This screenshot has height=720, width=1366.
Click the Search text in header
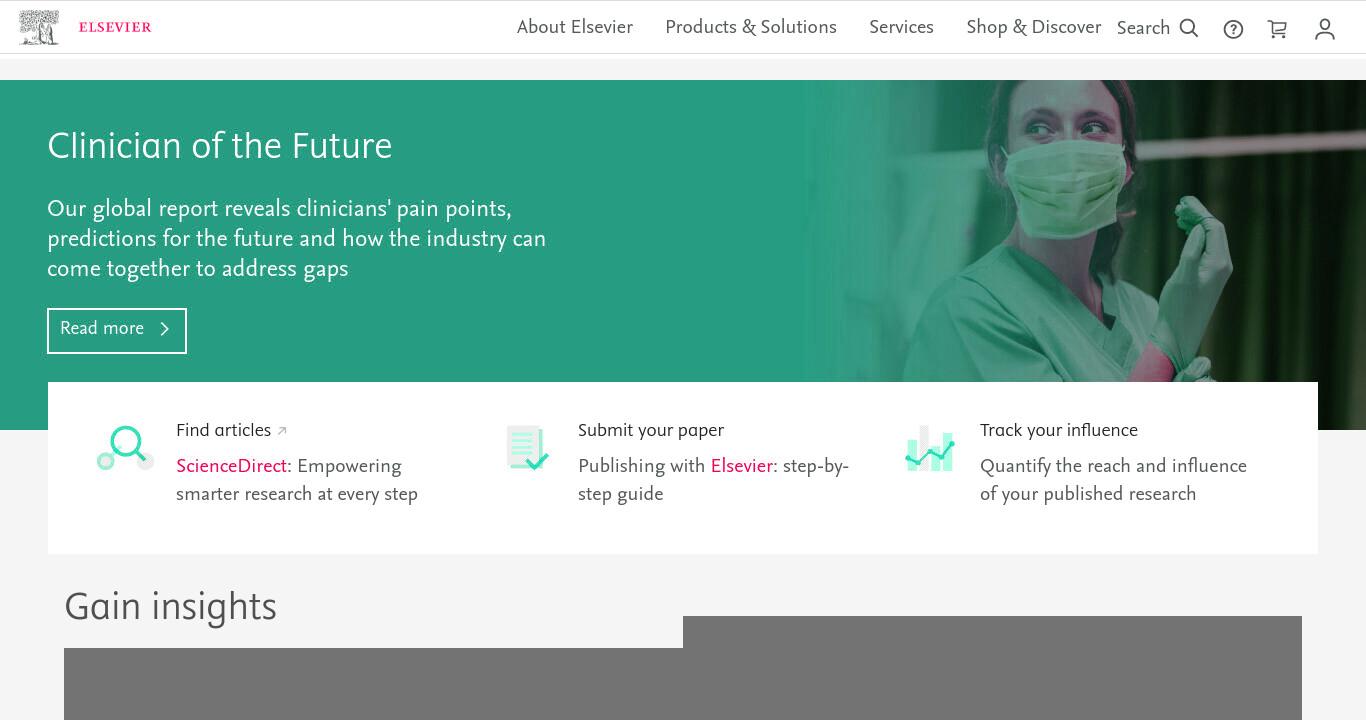tap(1143, 29)
